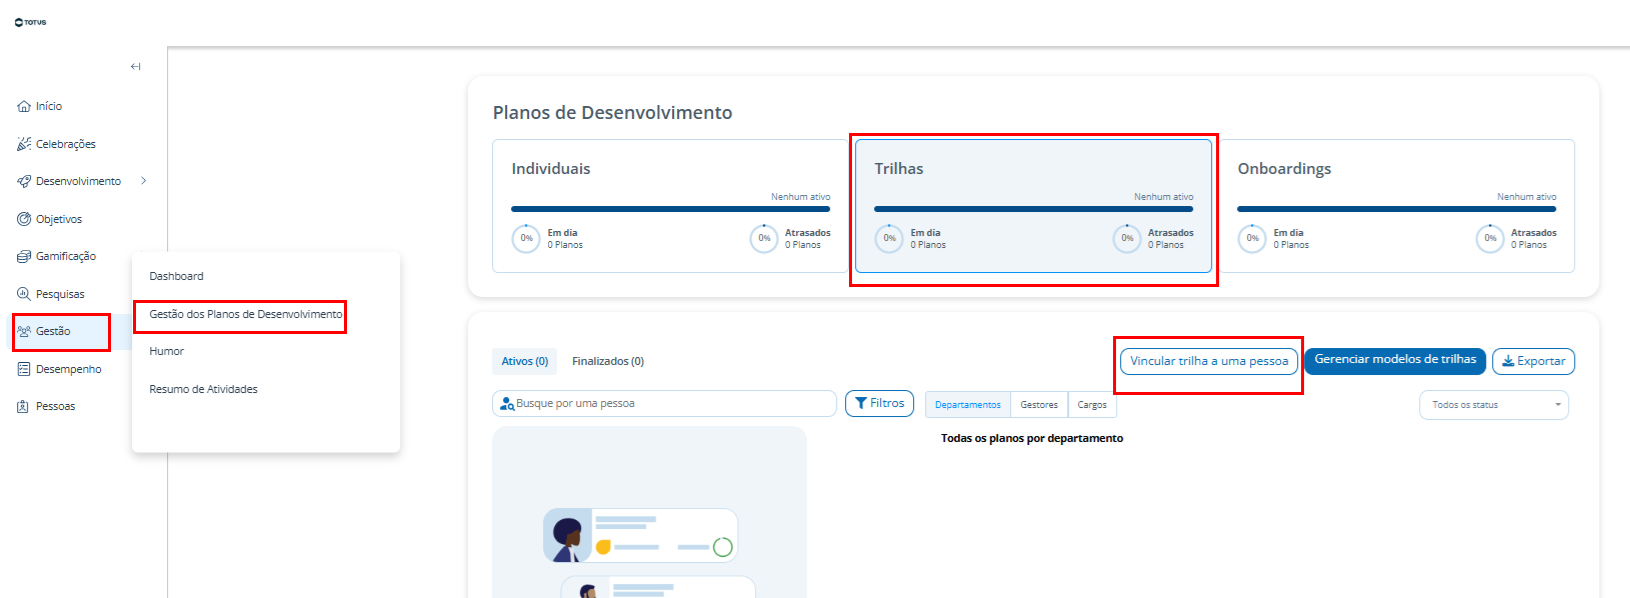The height and width of the screenshot is (598, 1630).
Task: Click the Gestão people icon
Action: (x=24, y=331)
